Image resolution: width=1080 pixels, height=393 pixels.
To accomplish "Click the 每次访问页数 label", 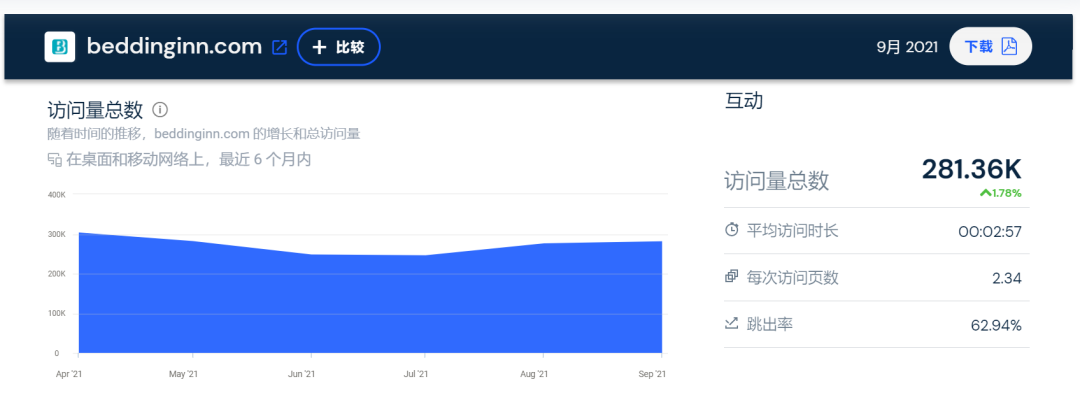I will pyautogui.click(x=792, y=277).
